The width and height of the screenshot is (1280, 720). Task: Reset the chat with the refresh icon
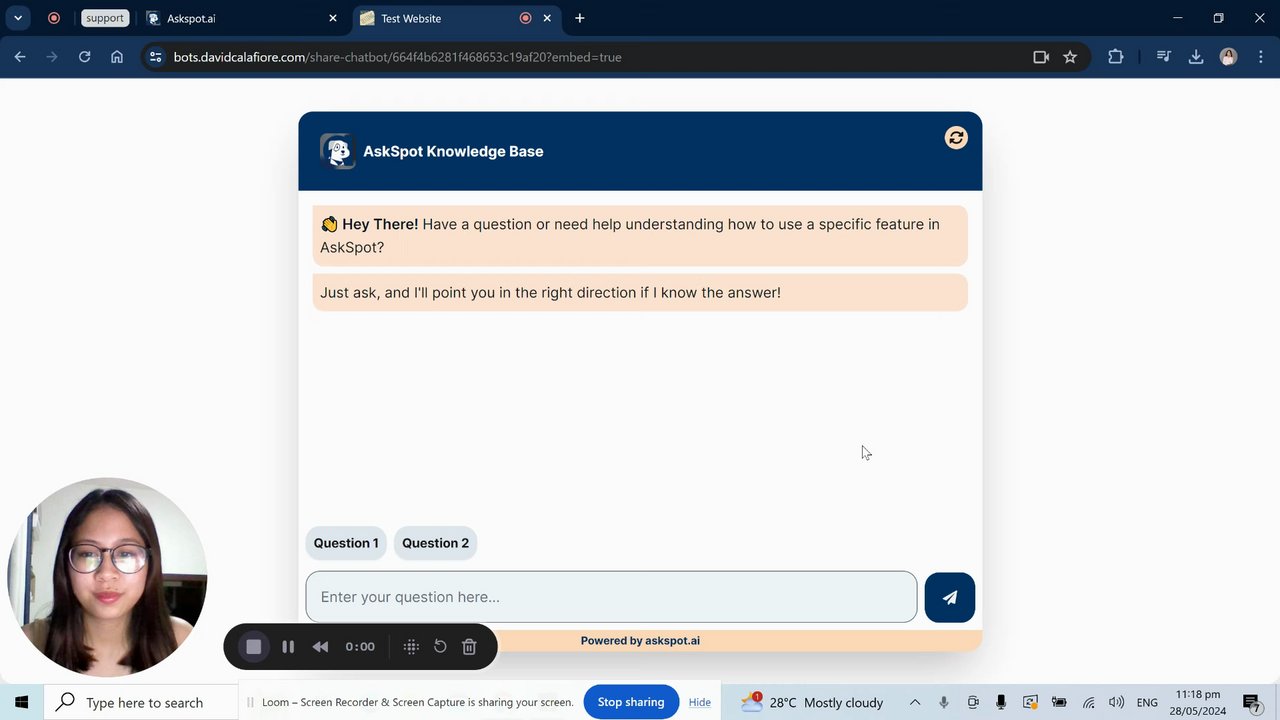coord(956,138)
